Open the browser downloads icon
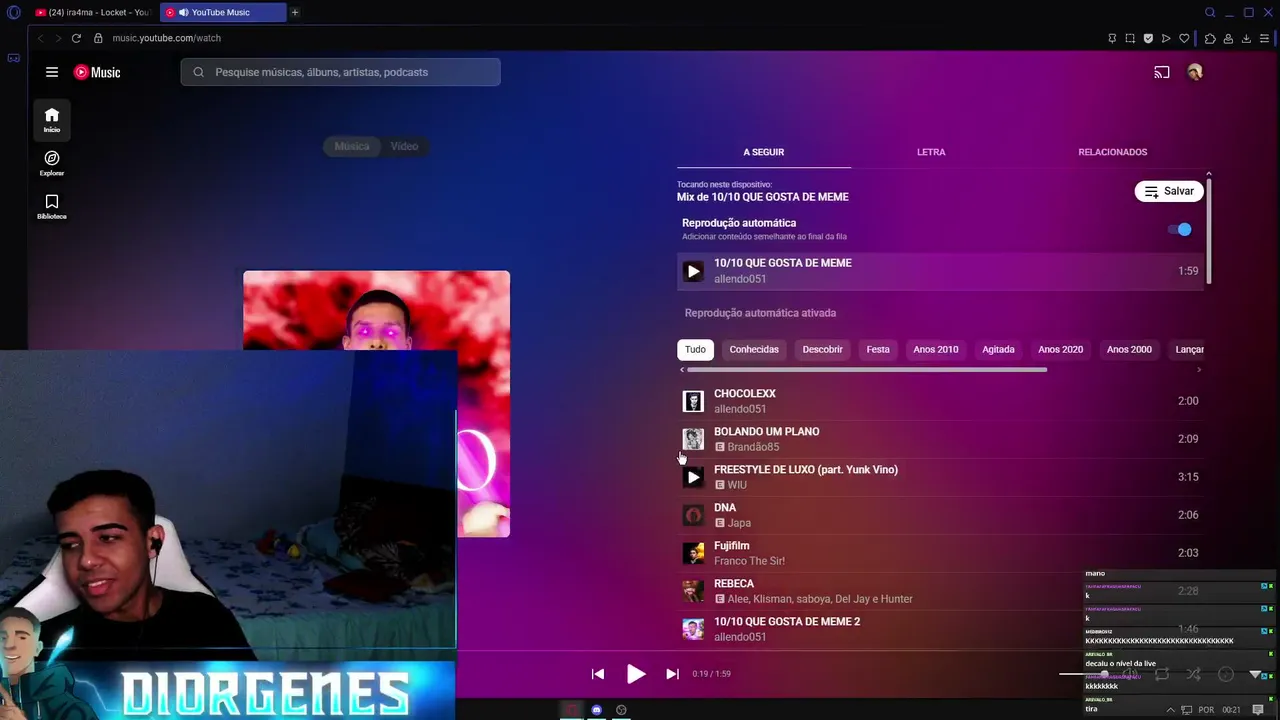This screenshot has height=720, width=1280. click(x=1246, y=38)
